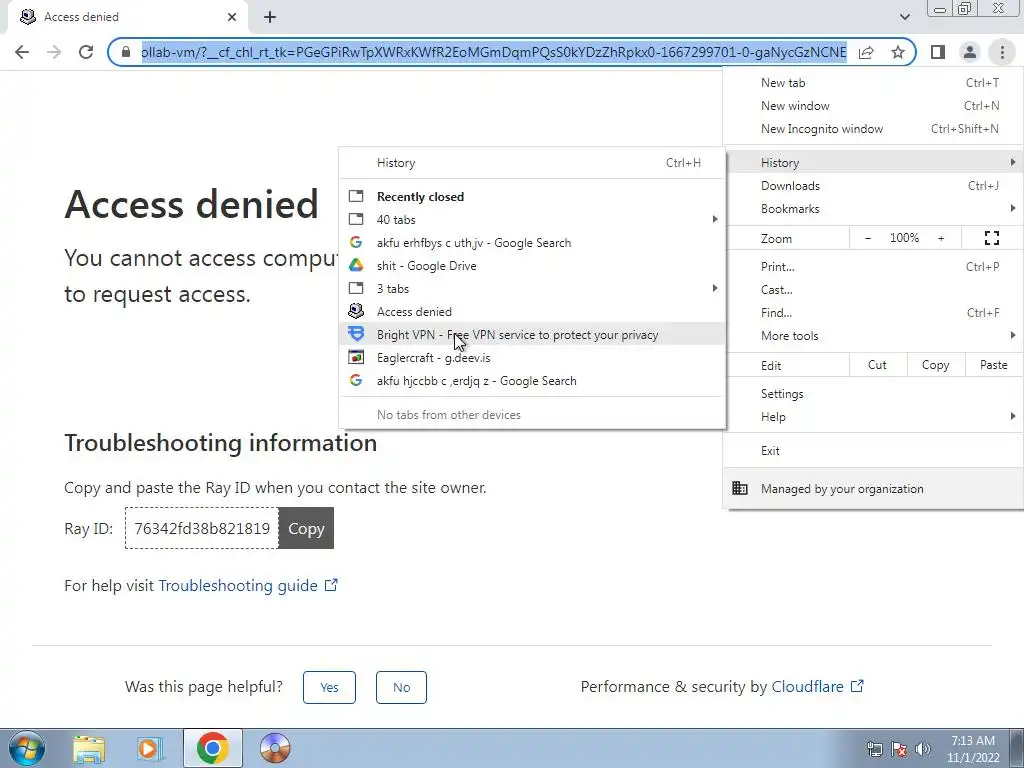Open the tab search chevron

[x=904, y=17]
